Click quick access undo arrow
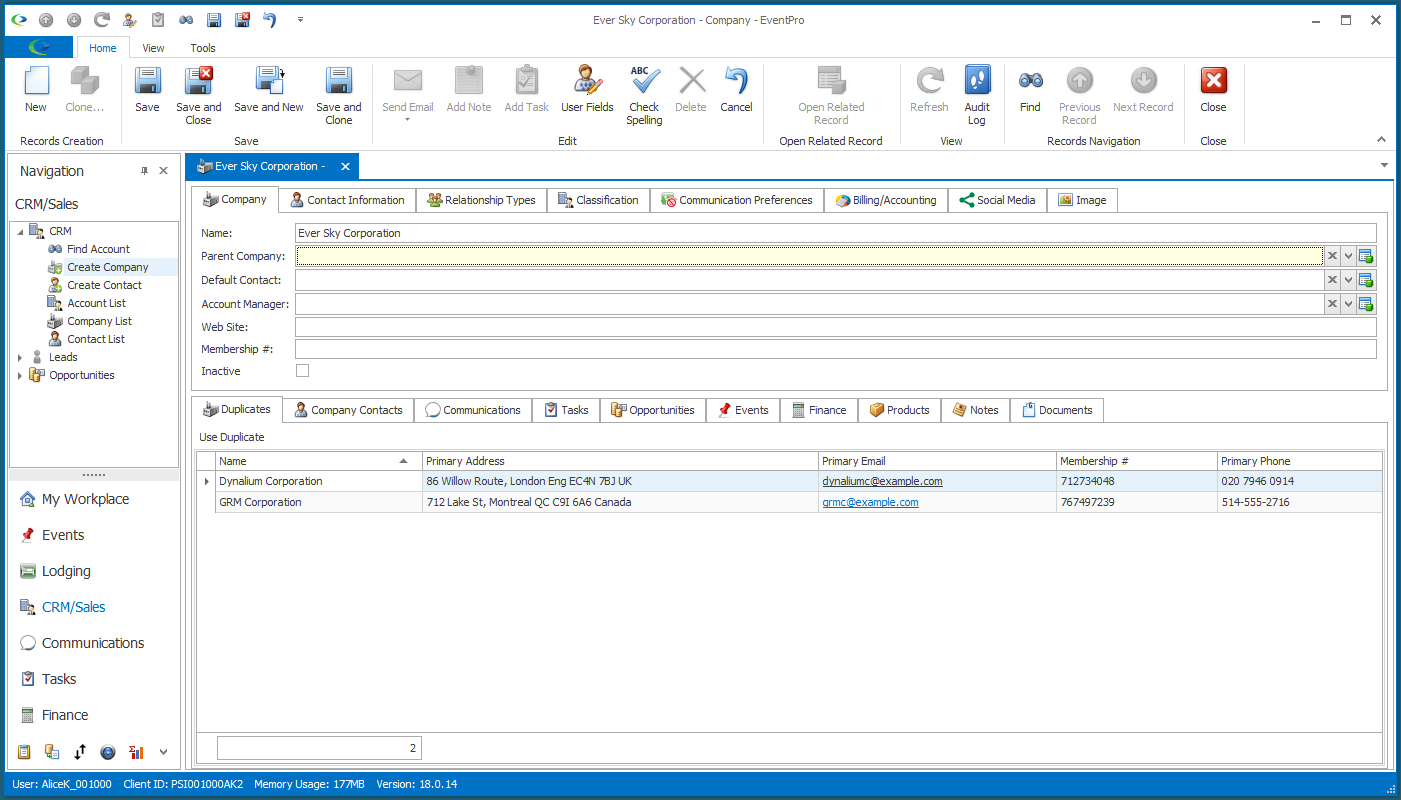 click(270, 20)
